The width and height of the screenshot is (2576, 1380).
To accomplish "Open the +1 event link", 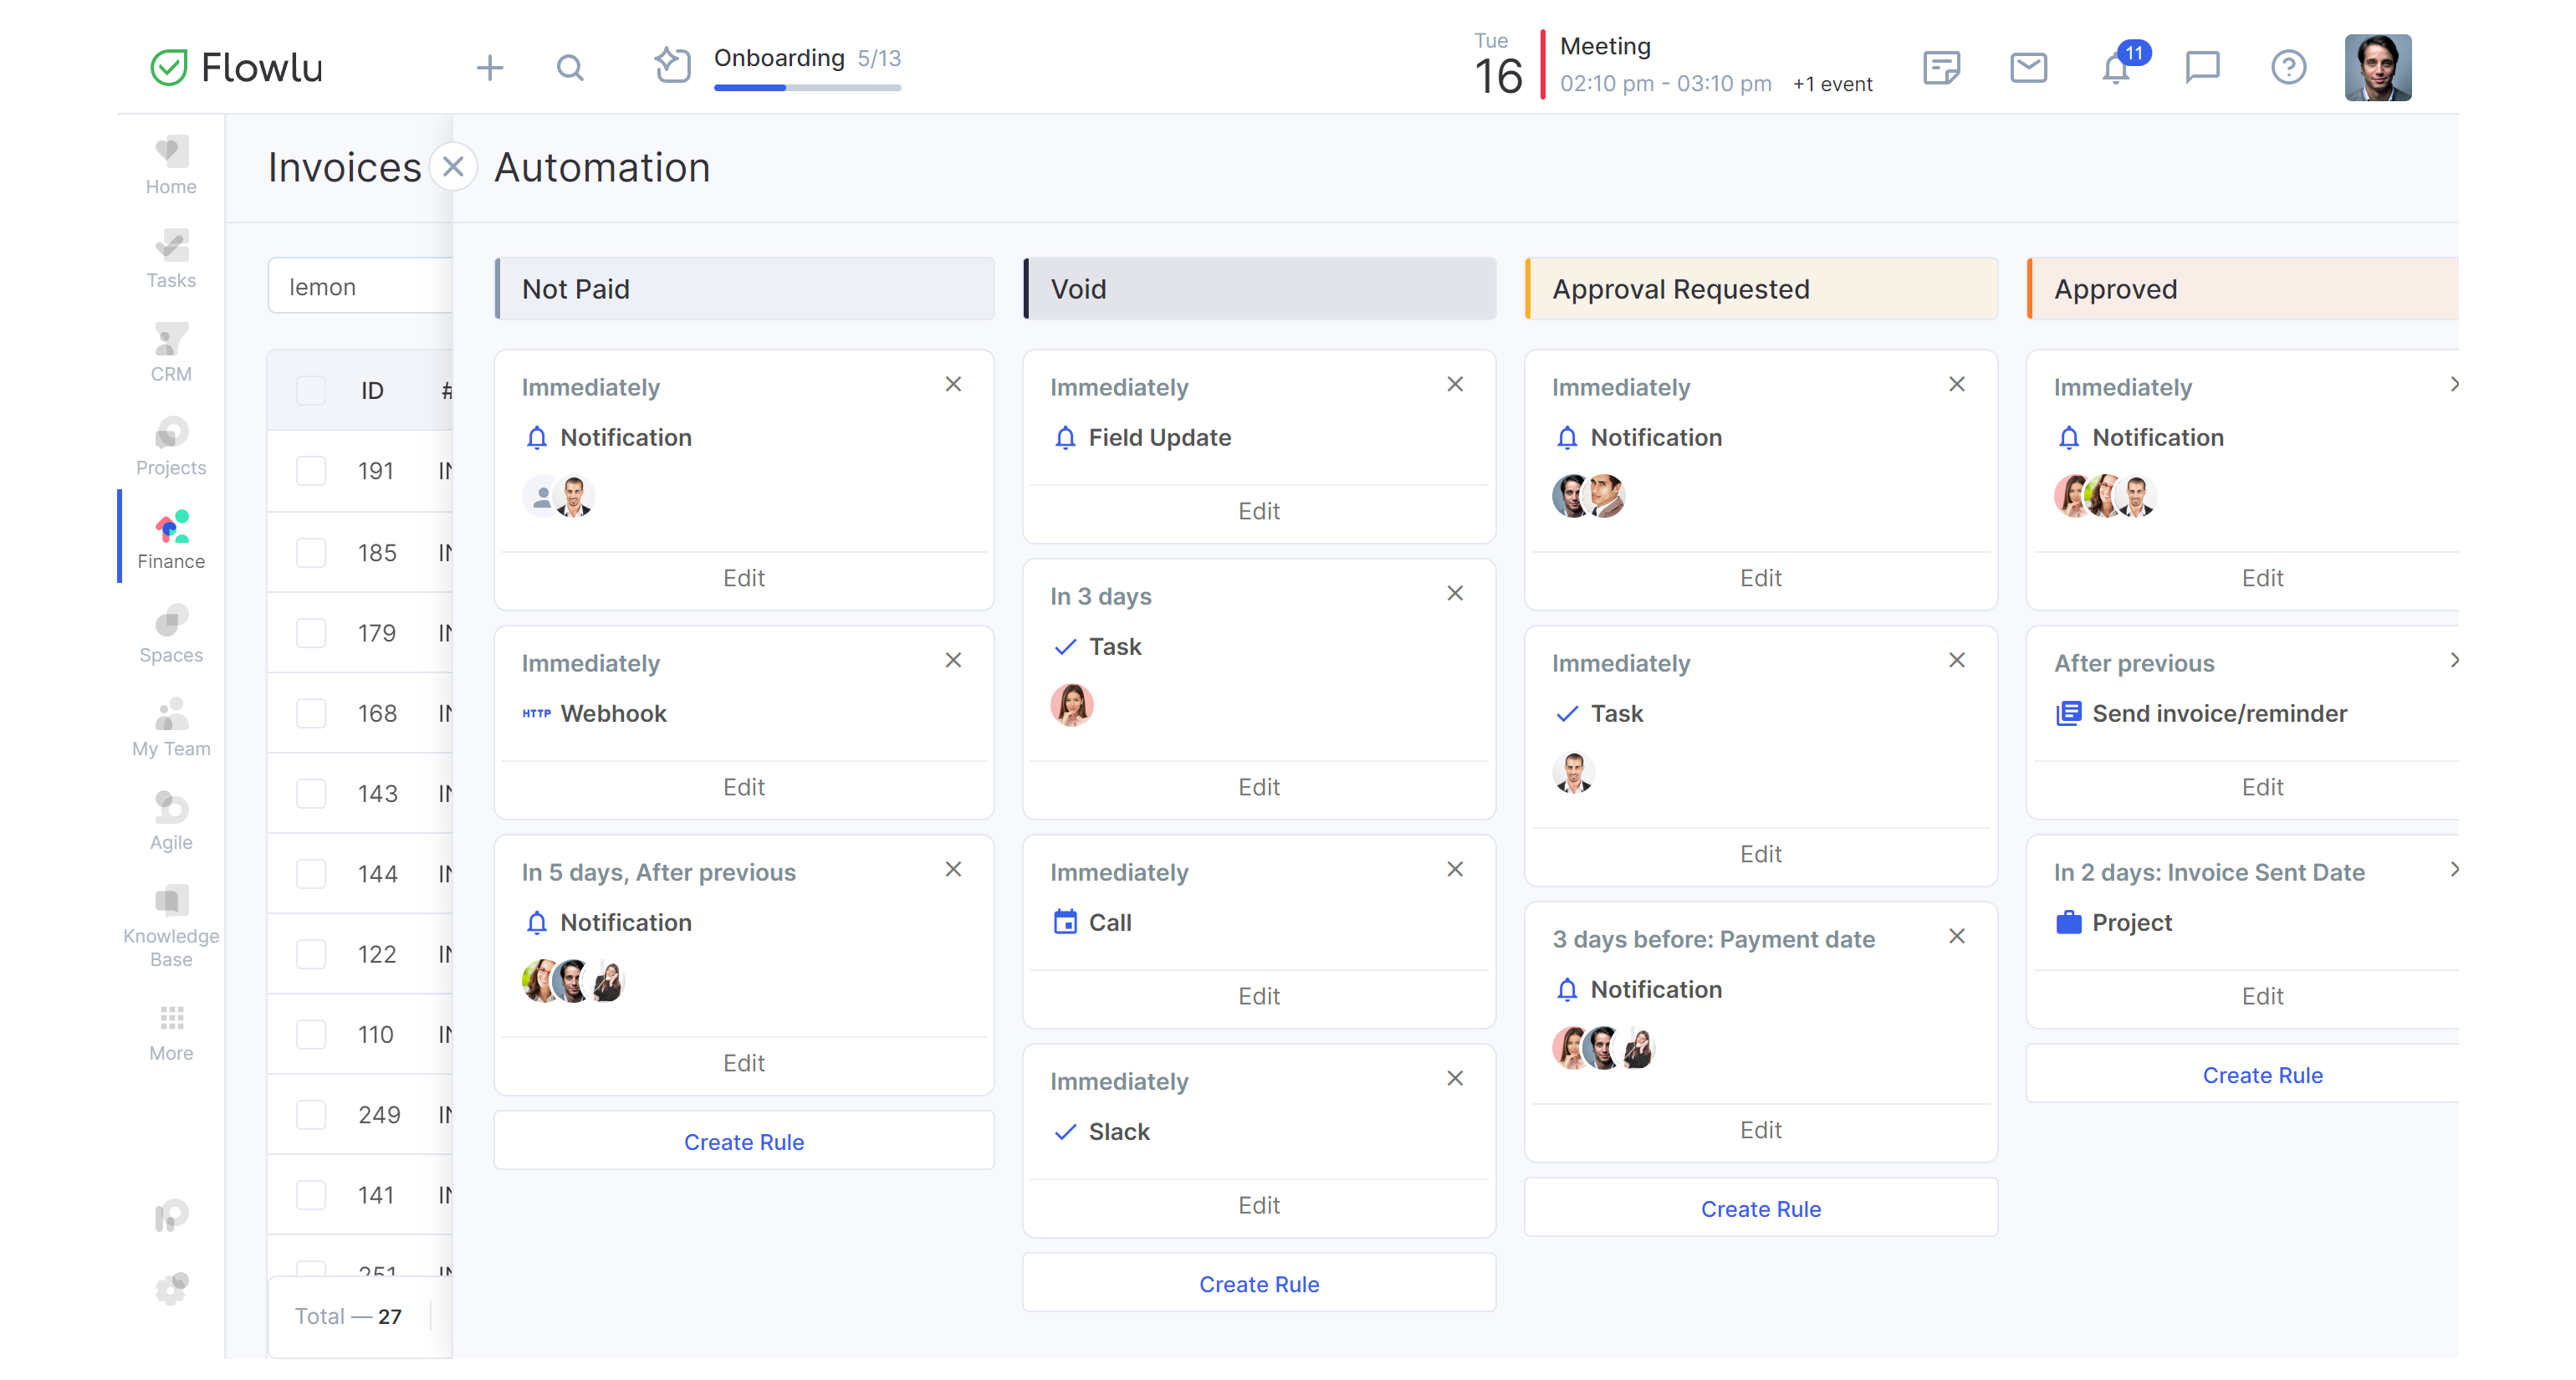I will [1832, 84].
